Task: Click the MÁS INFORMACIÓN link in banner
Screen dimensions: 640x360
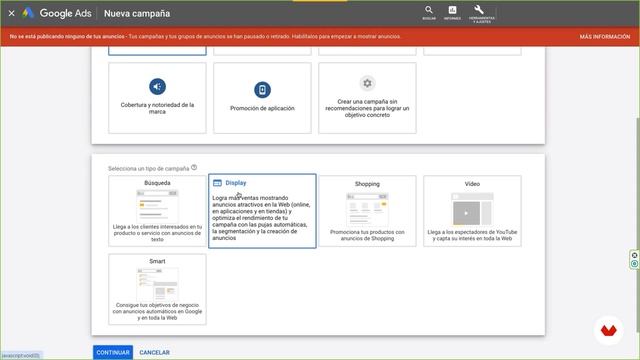Action: (x=604, y=37)
